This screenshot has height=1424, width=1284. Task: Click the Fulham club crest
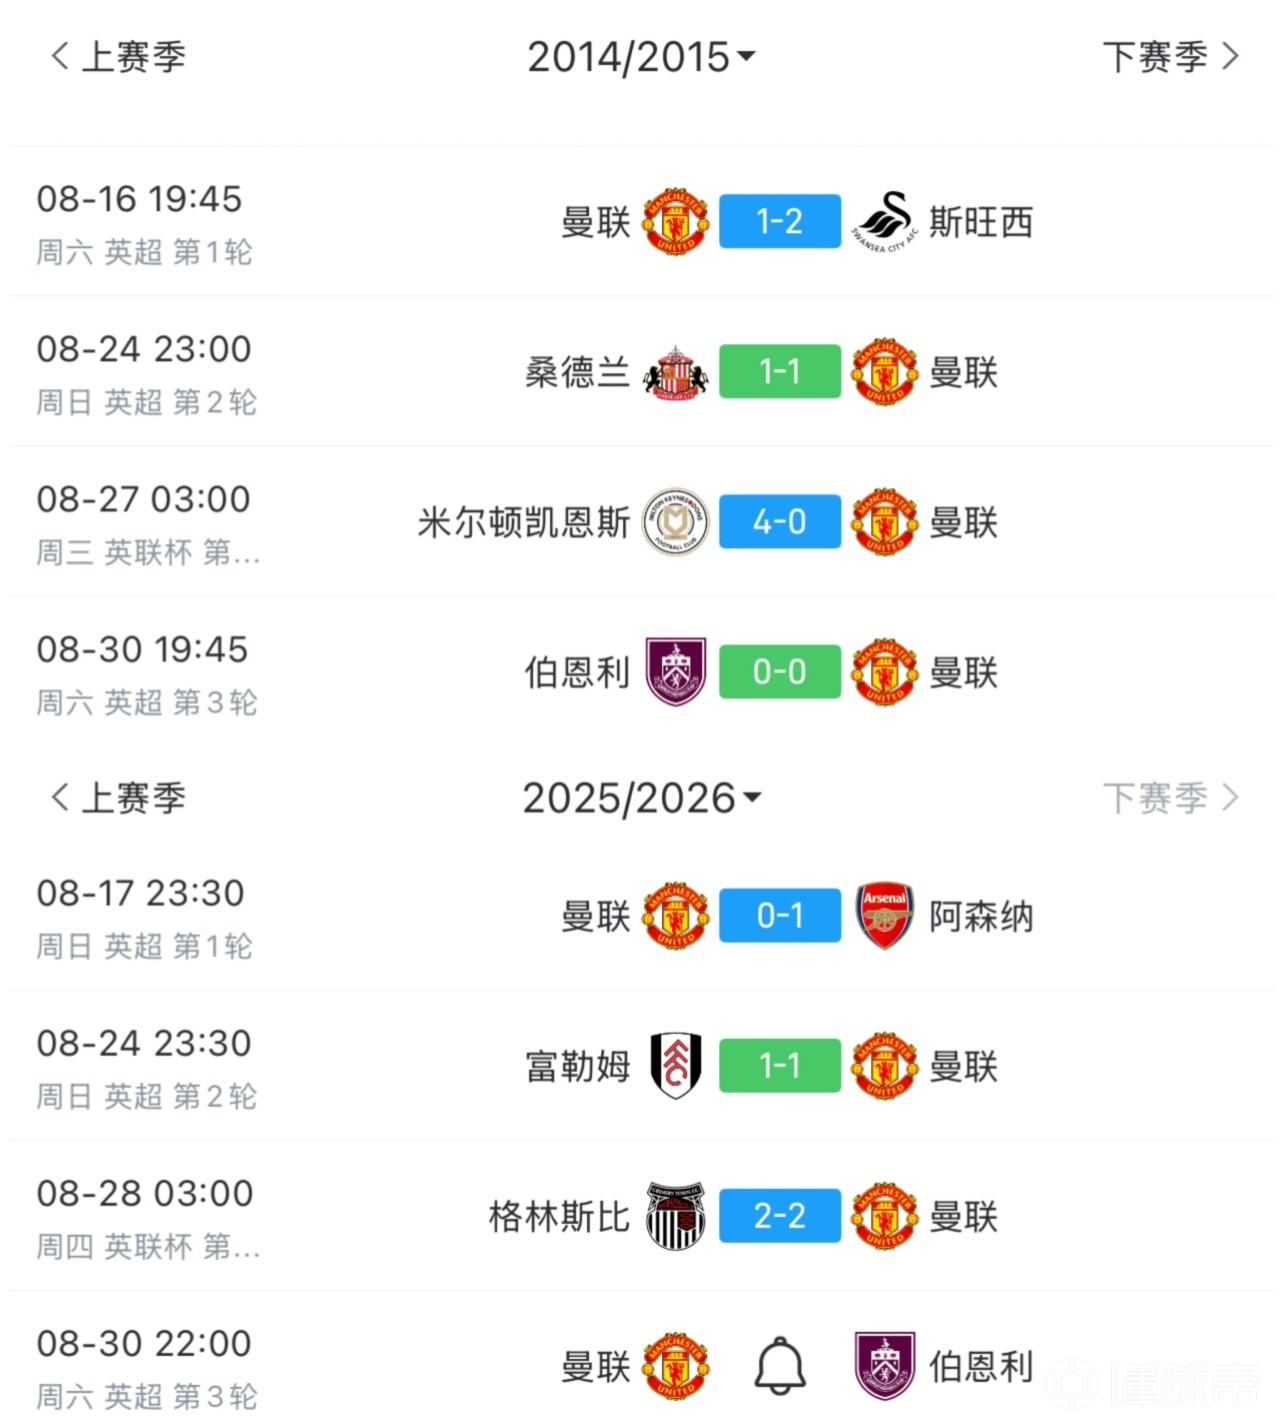(676, 1066)
